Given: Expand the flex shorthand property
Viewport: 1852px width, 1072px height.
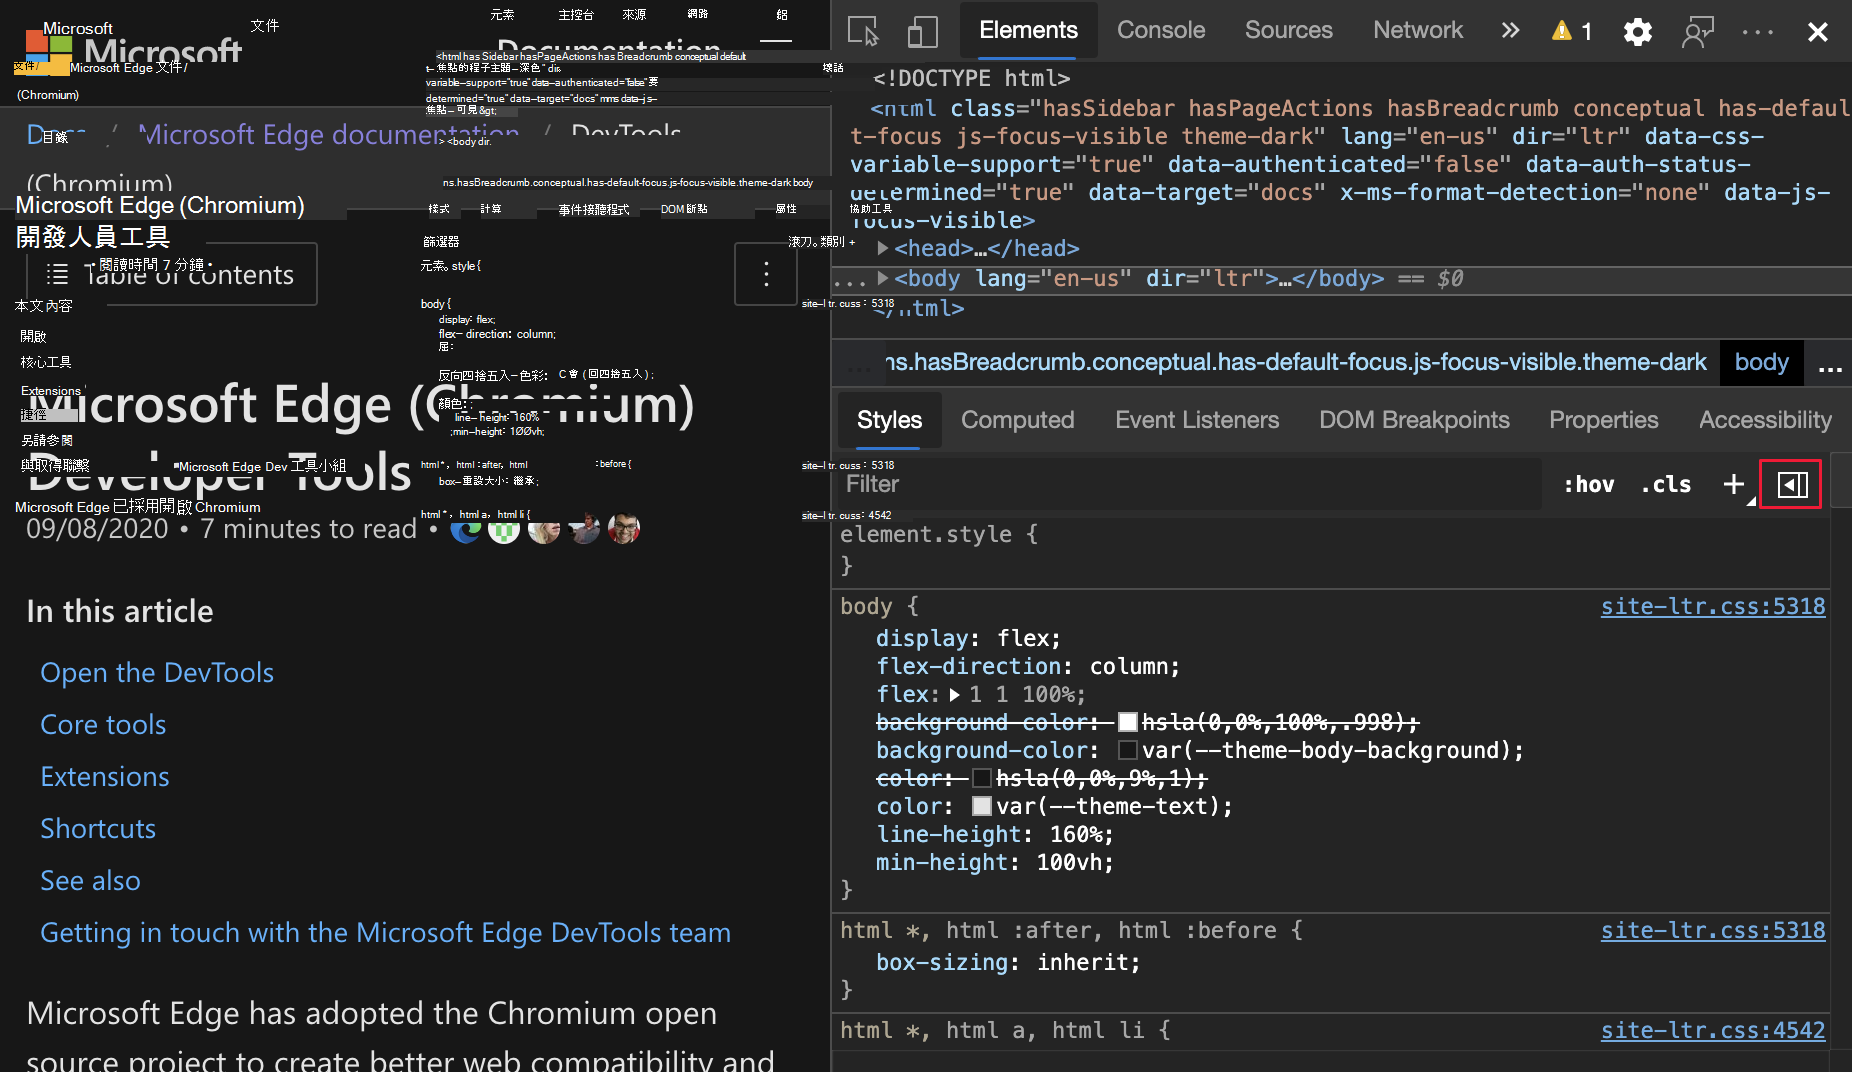Looking at the screenshot, I should click(x=955, y=694).
